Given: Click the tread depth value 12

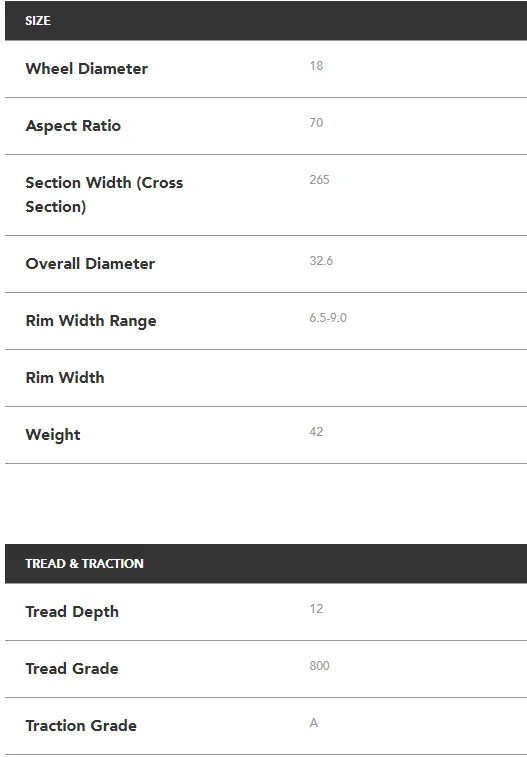Looking at the screenshot, I should [316, 609].
